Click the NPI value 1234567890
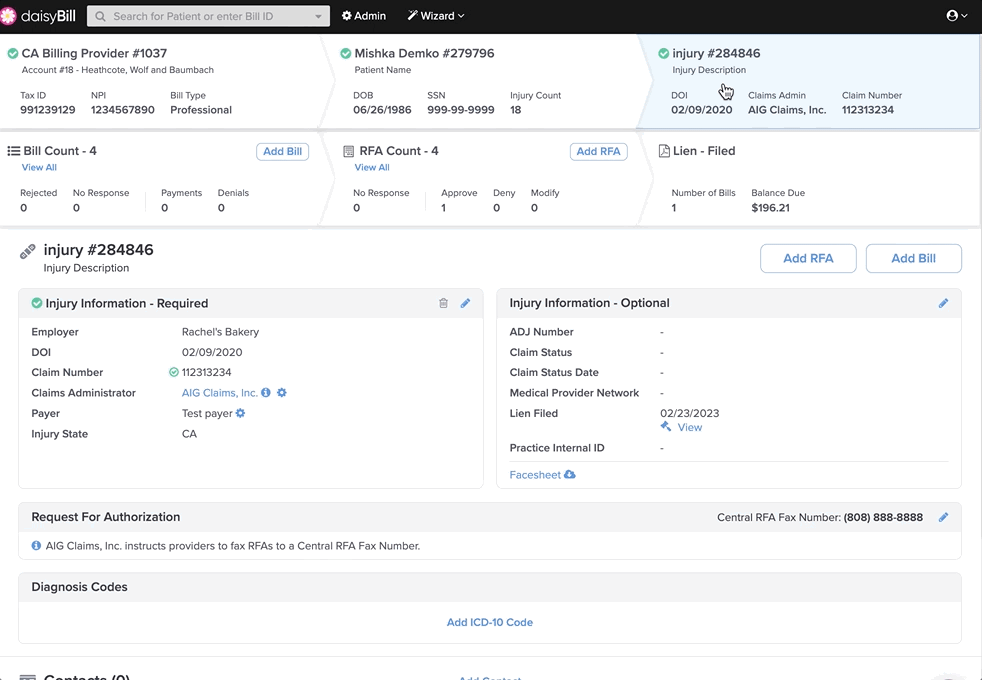 (x=123, y=110)
